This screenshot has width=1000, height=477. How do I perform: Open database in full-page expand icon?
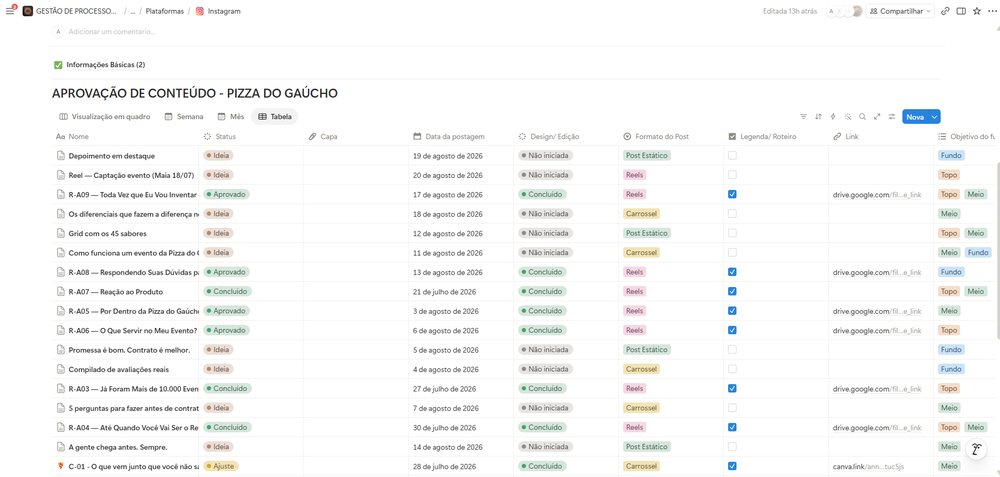pos(877,117)
